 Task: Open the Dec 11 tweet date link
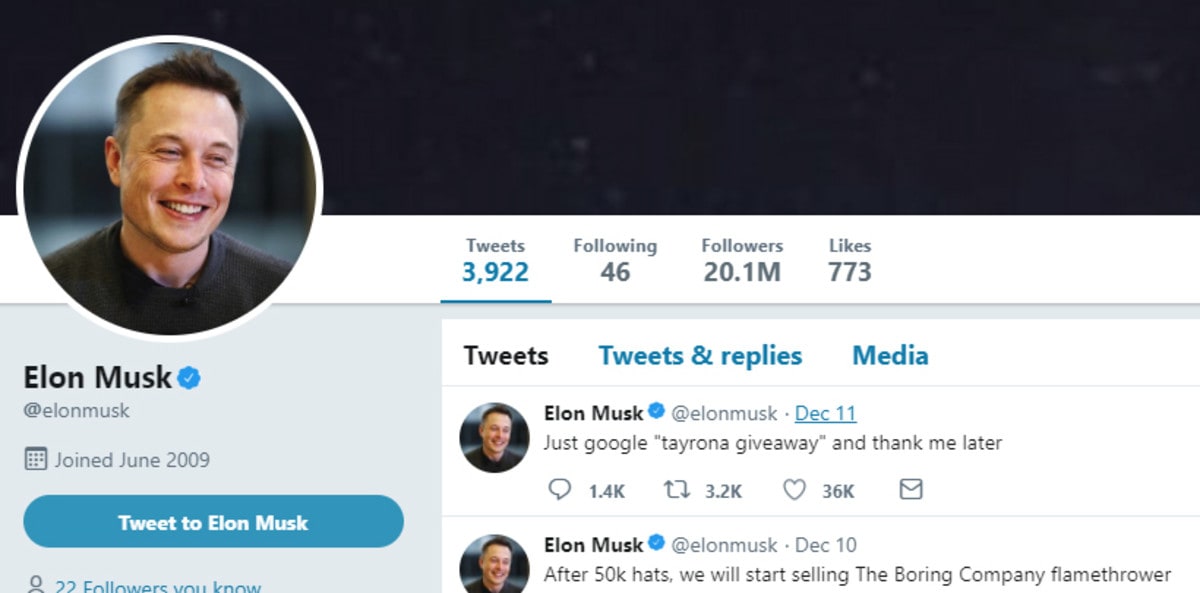825,414
